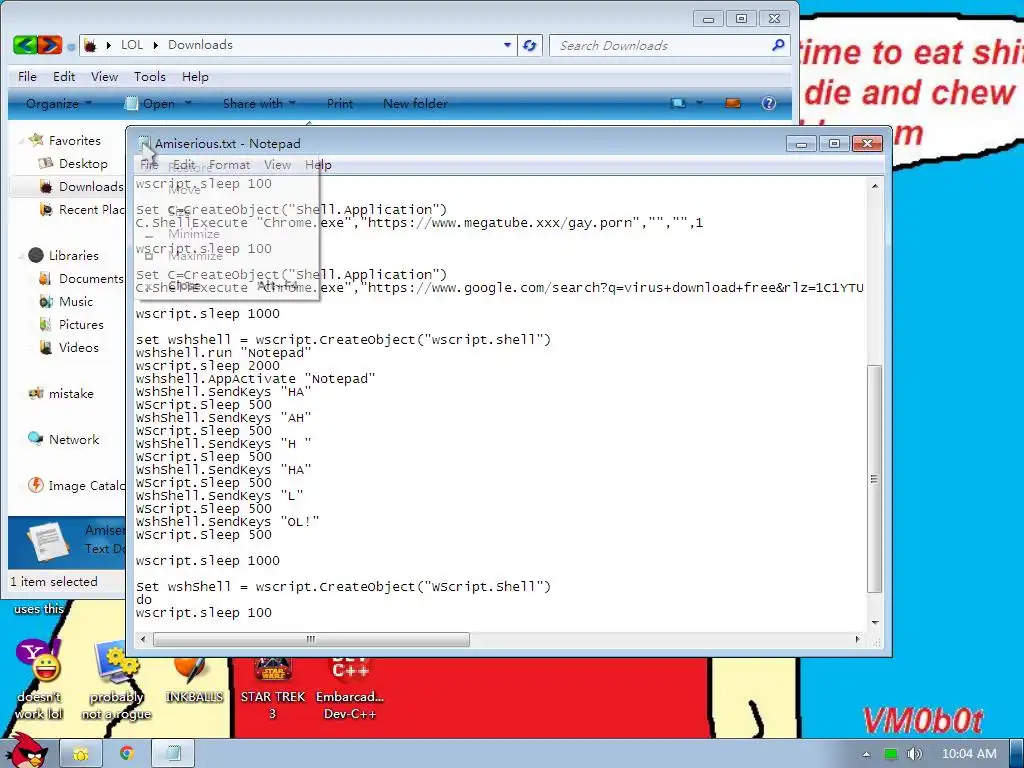This screenshot has height=768, width=1024.
Task: Click Print in Explorer toolbar
Action: tap(340, 103)
